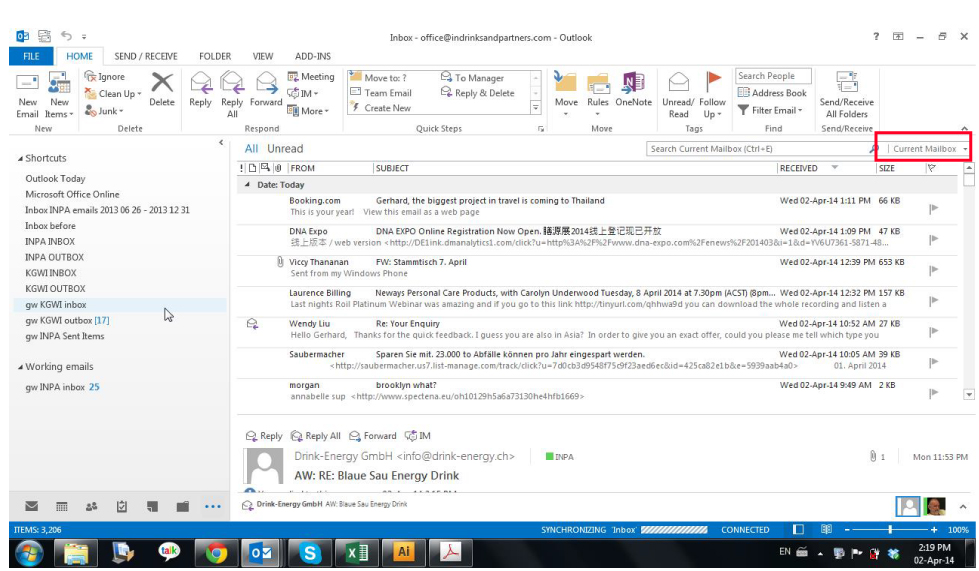Switch to the SEND / RECEIVE tab

pos(145,56)
